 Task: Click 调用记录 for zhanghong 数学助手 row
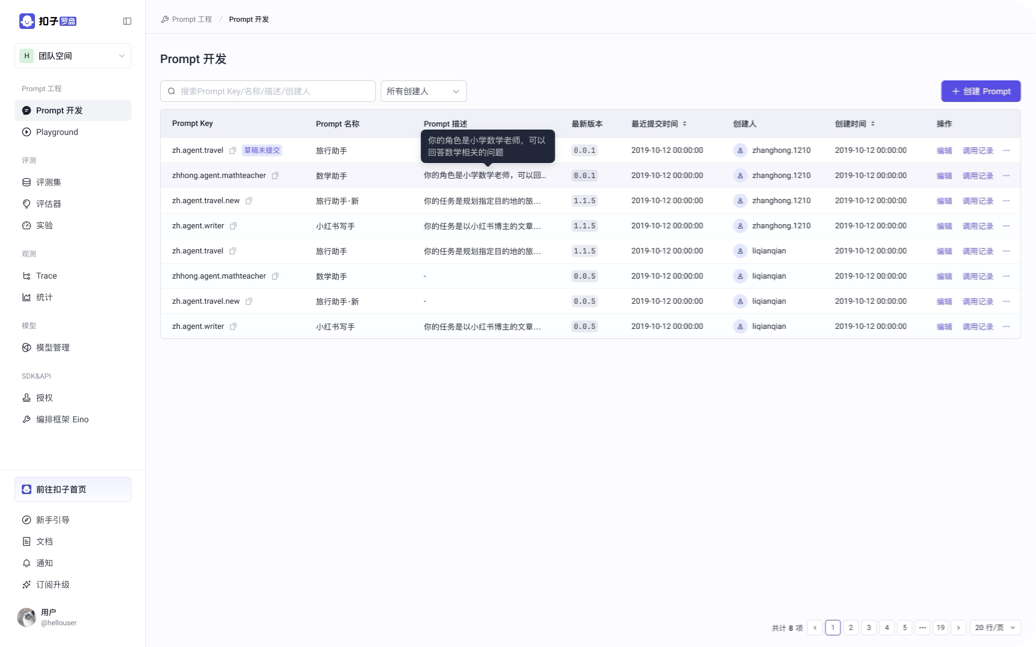978,176
